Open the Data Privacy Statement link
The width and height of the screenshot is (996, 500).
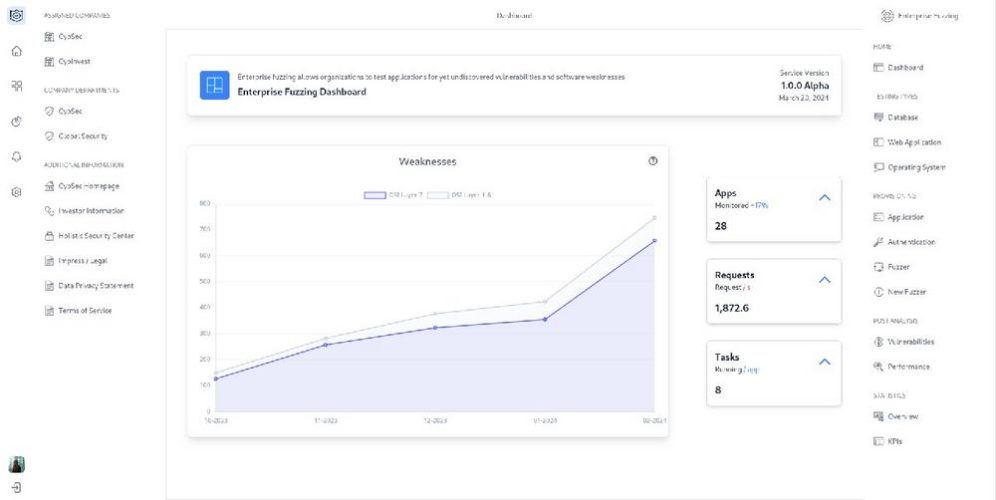(95, 286)
